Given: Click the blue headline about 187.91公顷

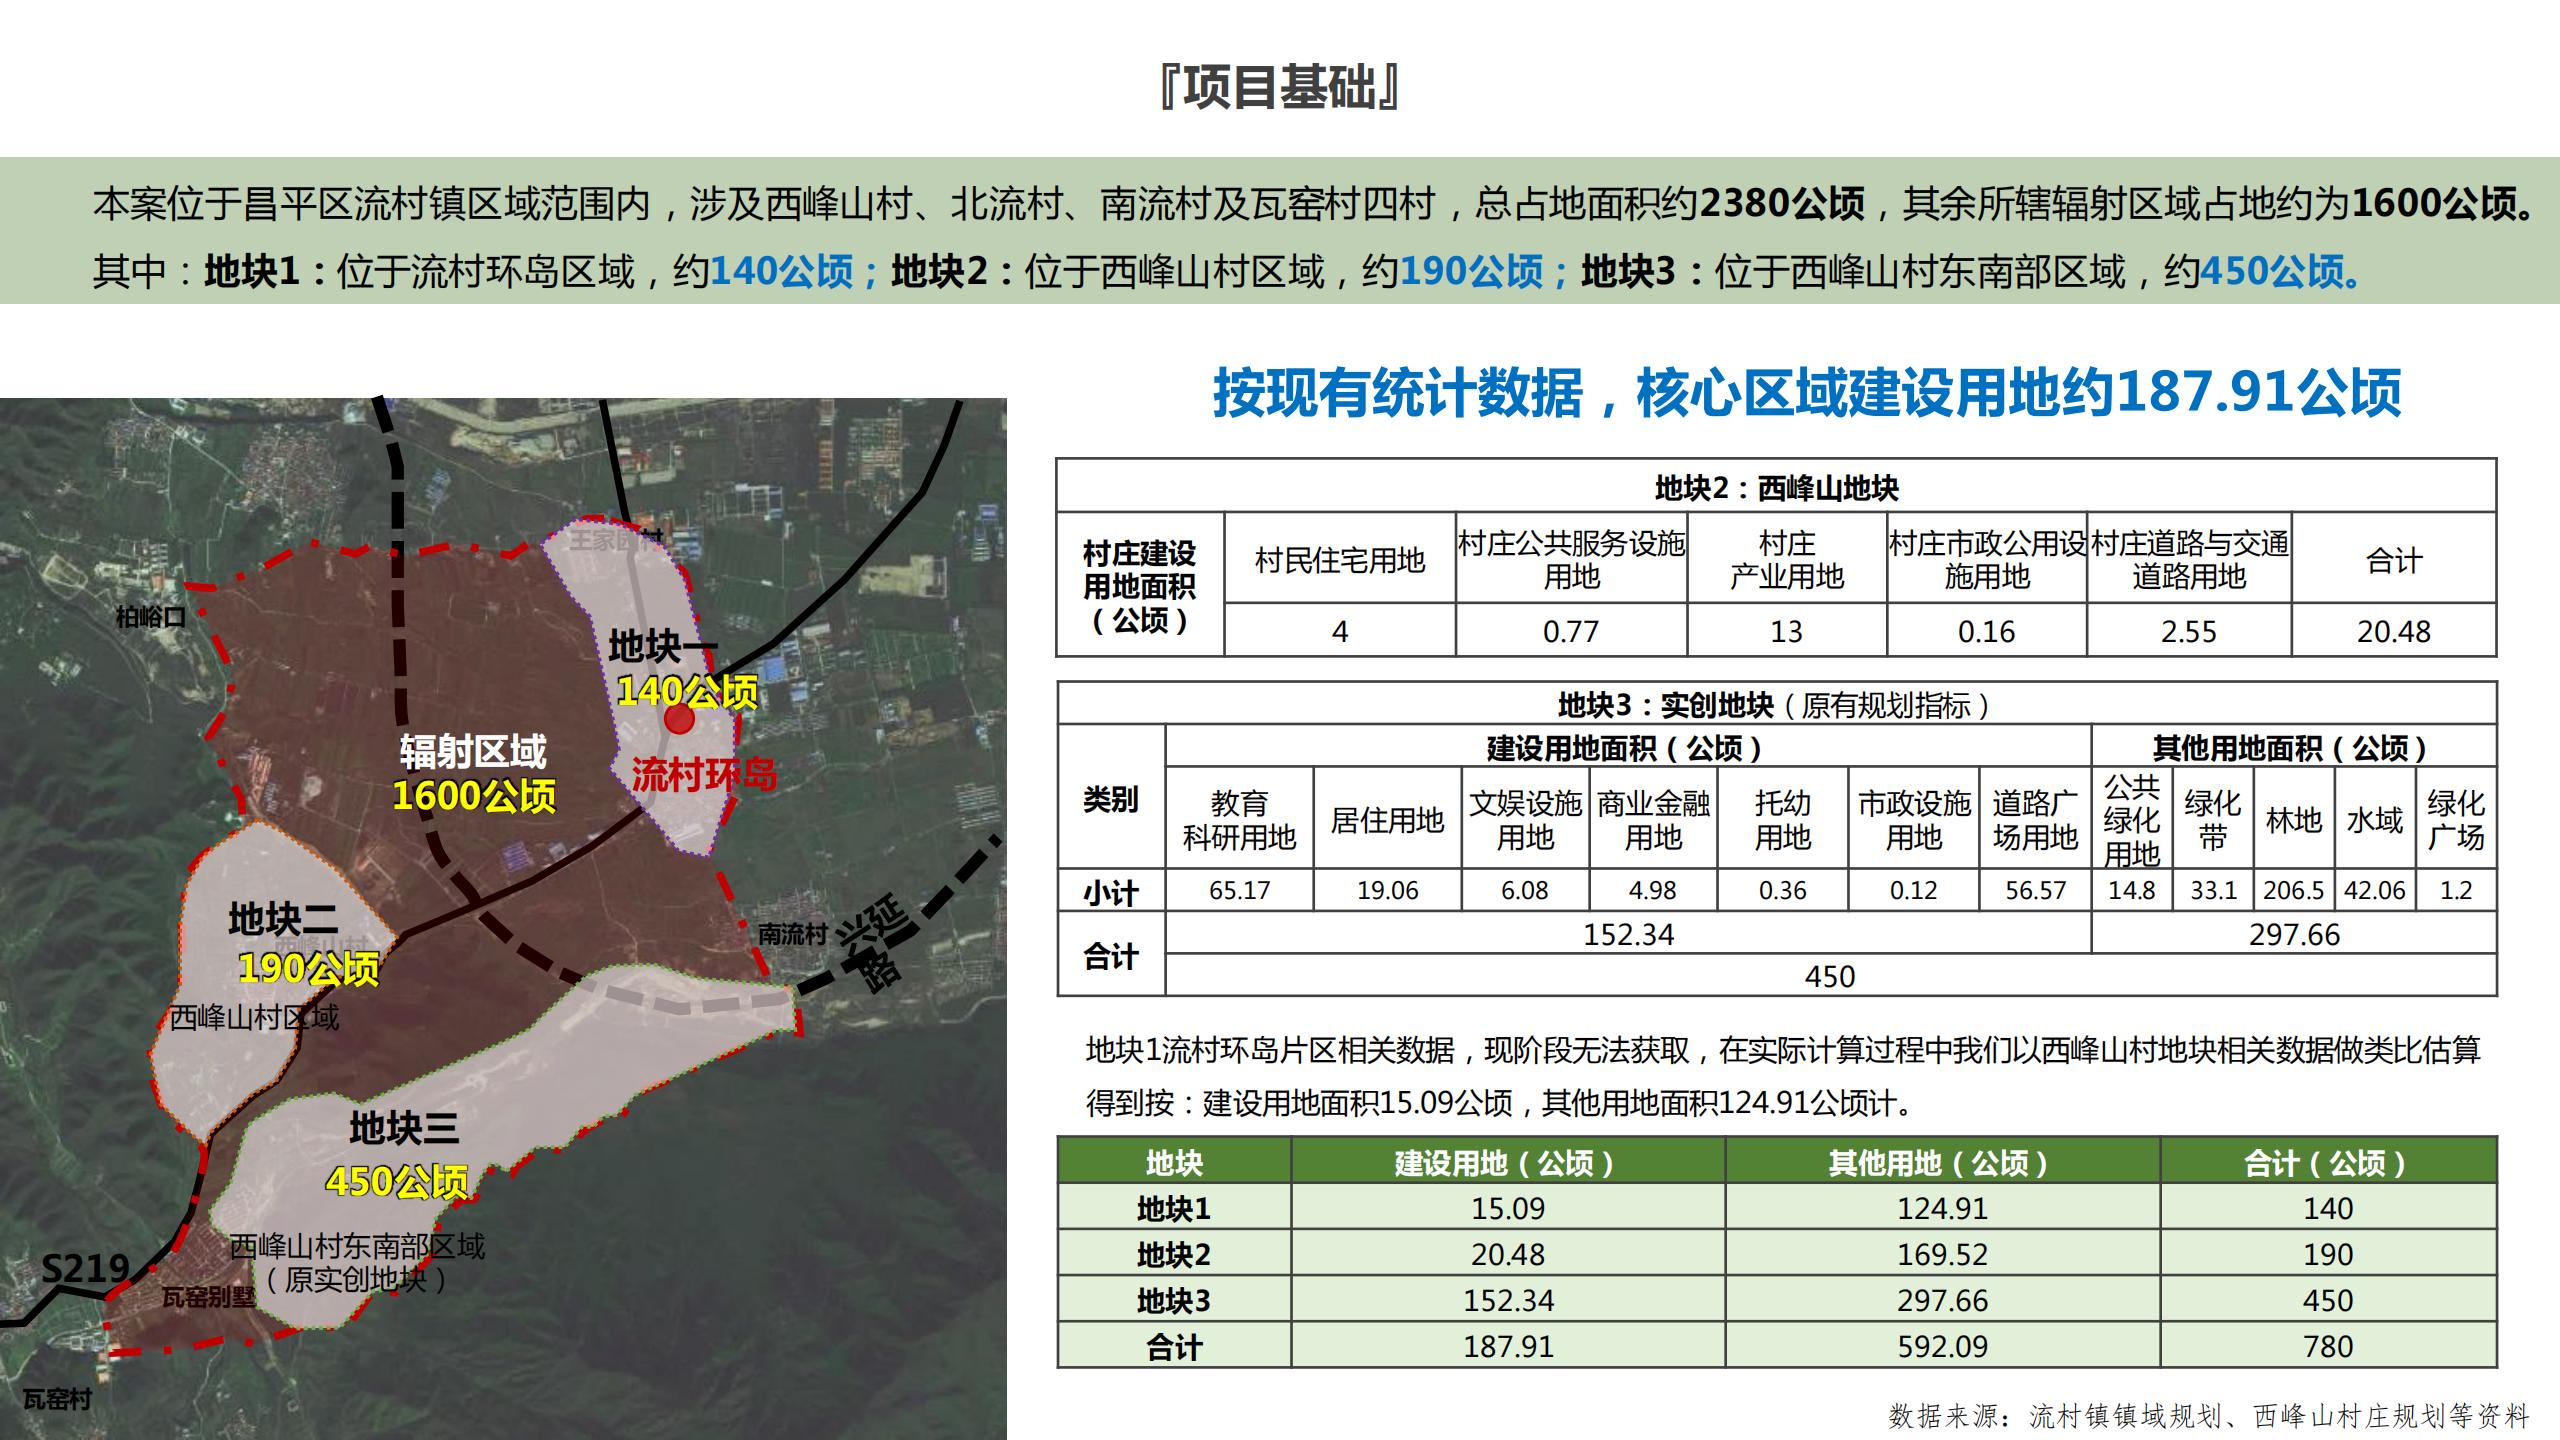Looking at the screenshot, I should point(1806,392).
